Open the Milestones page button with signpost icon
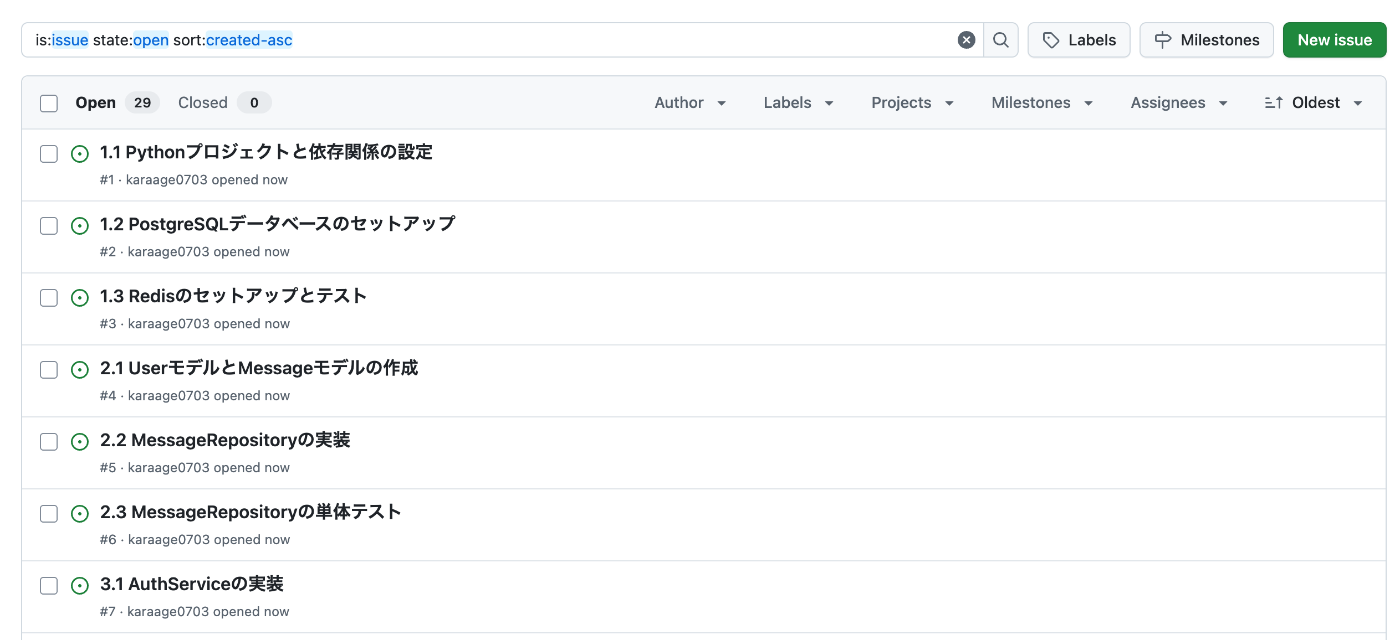The height and width of the screenshot is (640, 1400). (x=1207, y=40)
